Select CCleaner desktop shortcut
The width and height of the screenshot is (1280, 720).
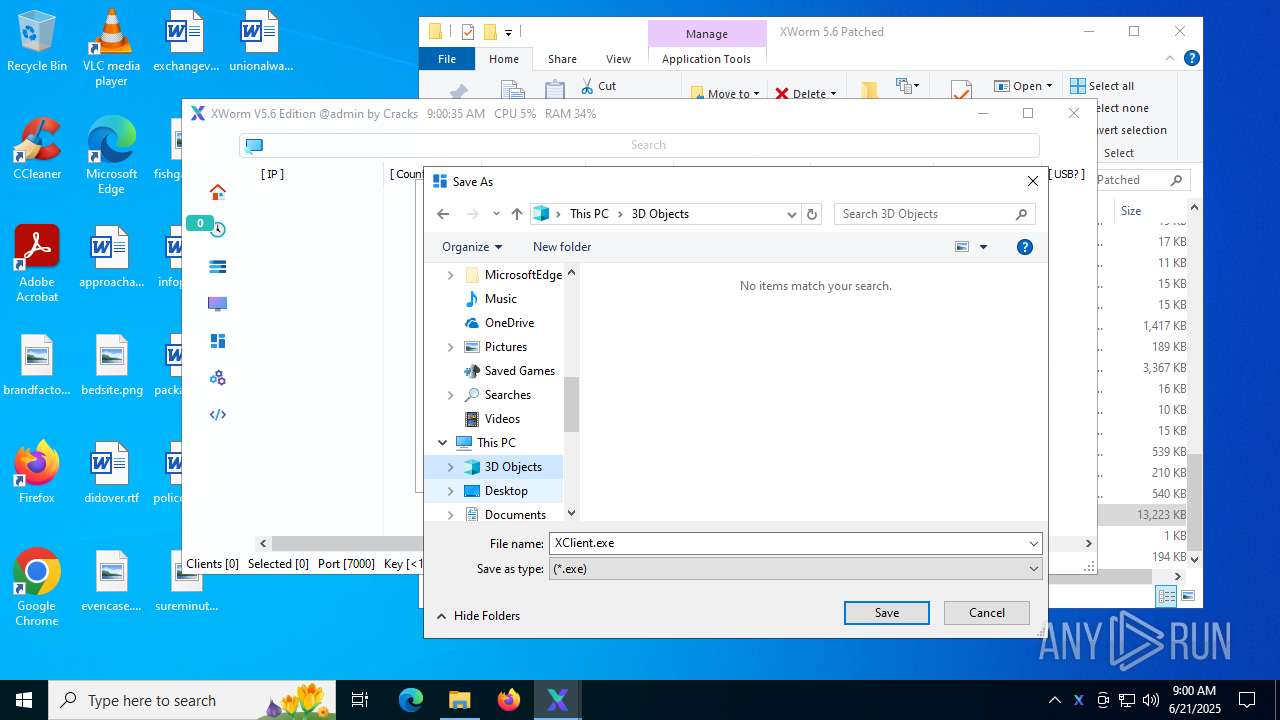click(37, 148)
